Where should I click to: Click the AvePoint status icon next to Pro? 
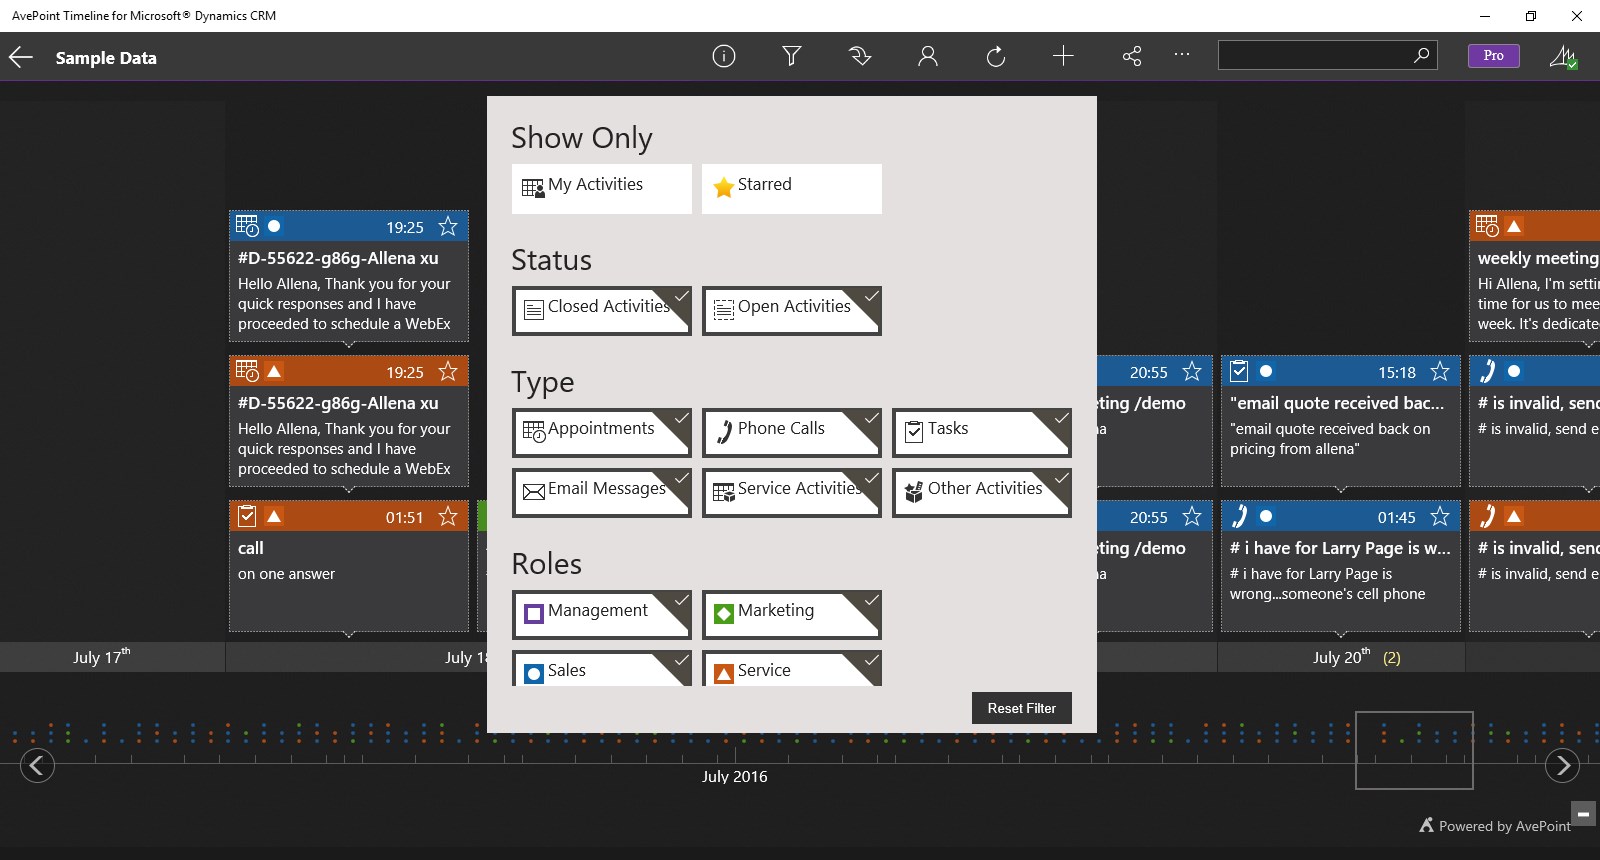click(1563, 56)
